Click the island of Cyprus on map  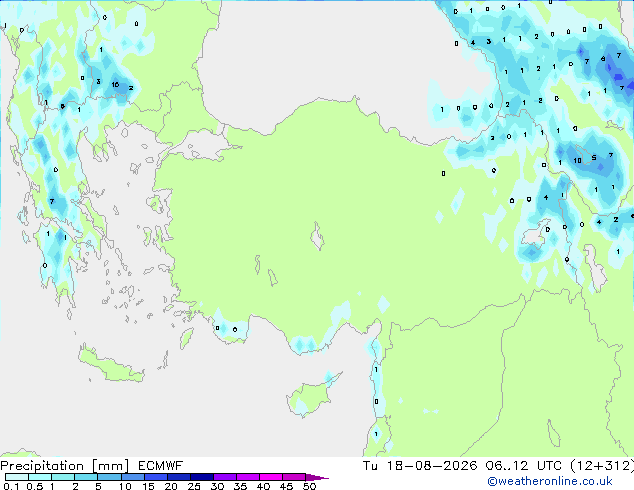pos(311,396)
